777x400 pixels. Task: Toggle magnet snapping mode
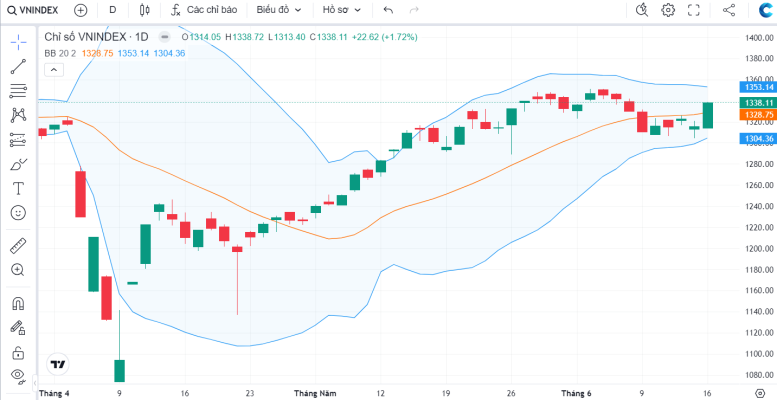[x=18, y=303]
